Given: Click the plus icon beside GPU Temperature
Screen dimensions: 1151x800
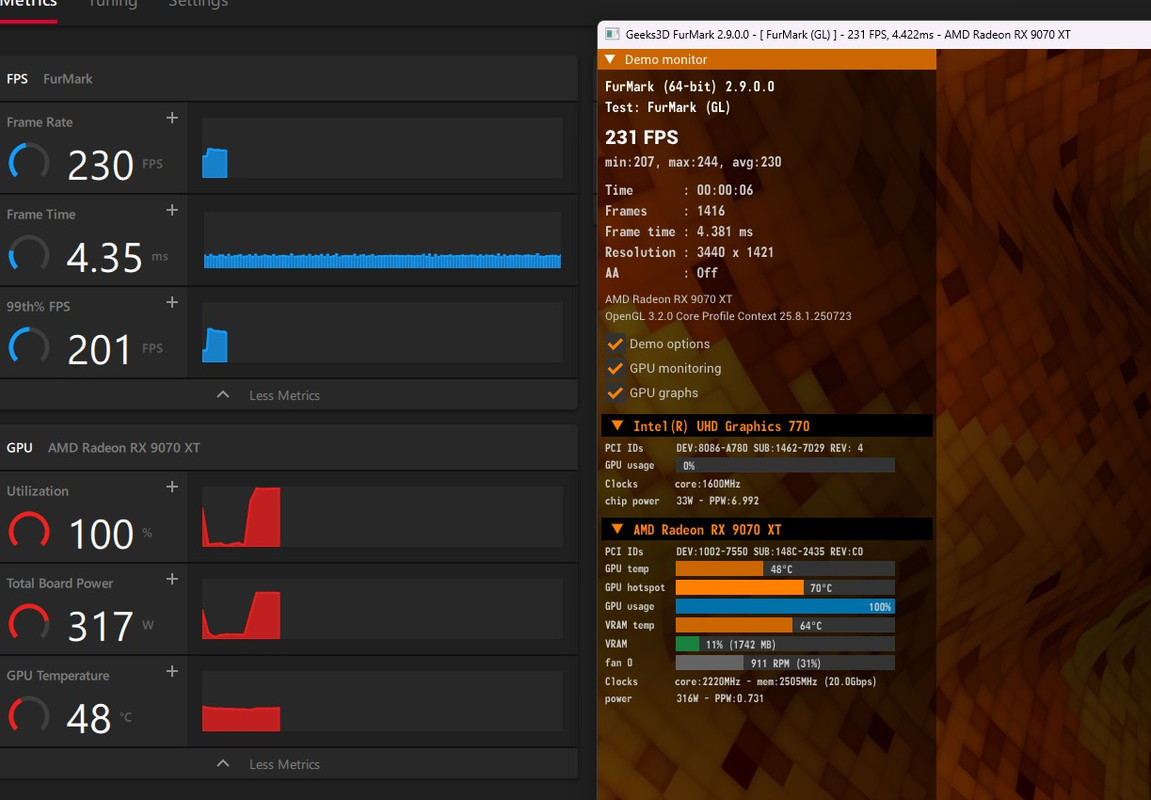Looking at the screenshot, I should [172, 672].
